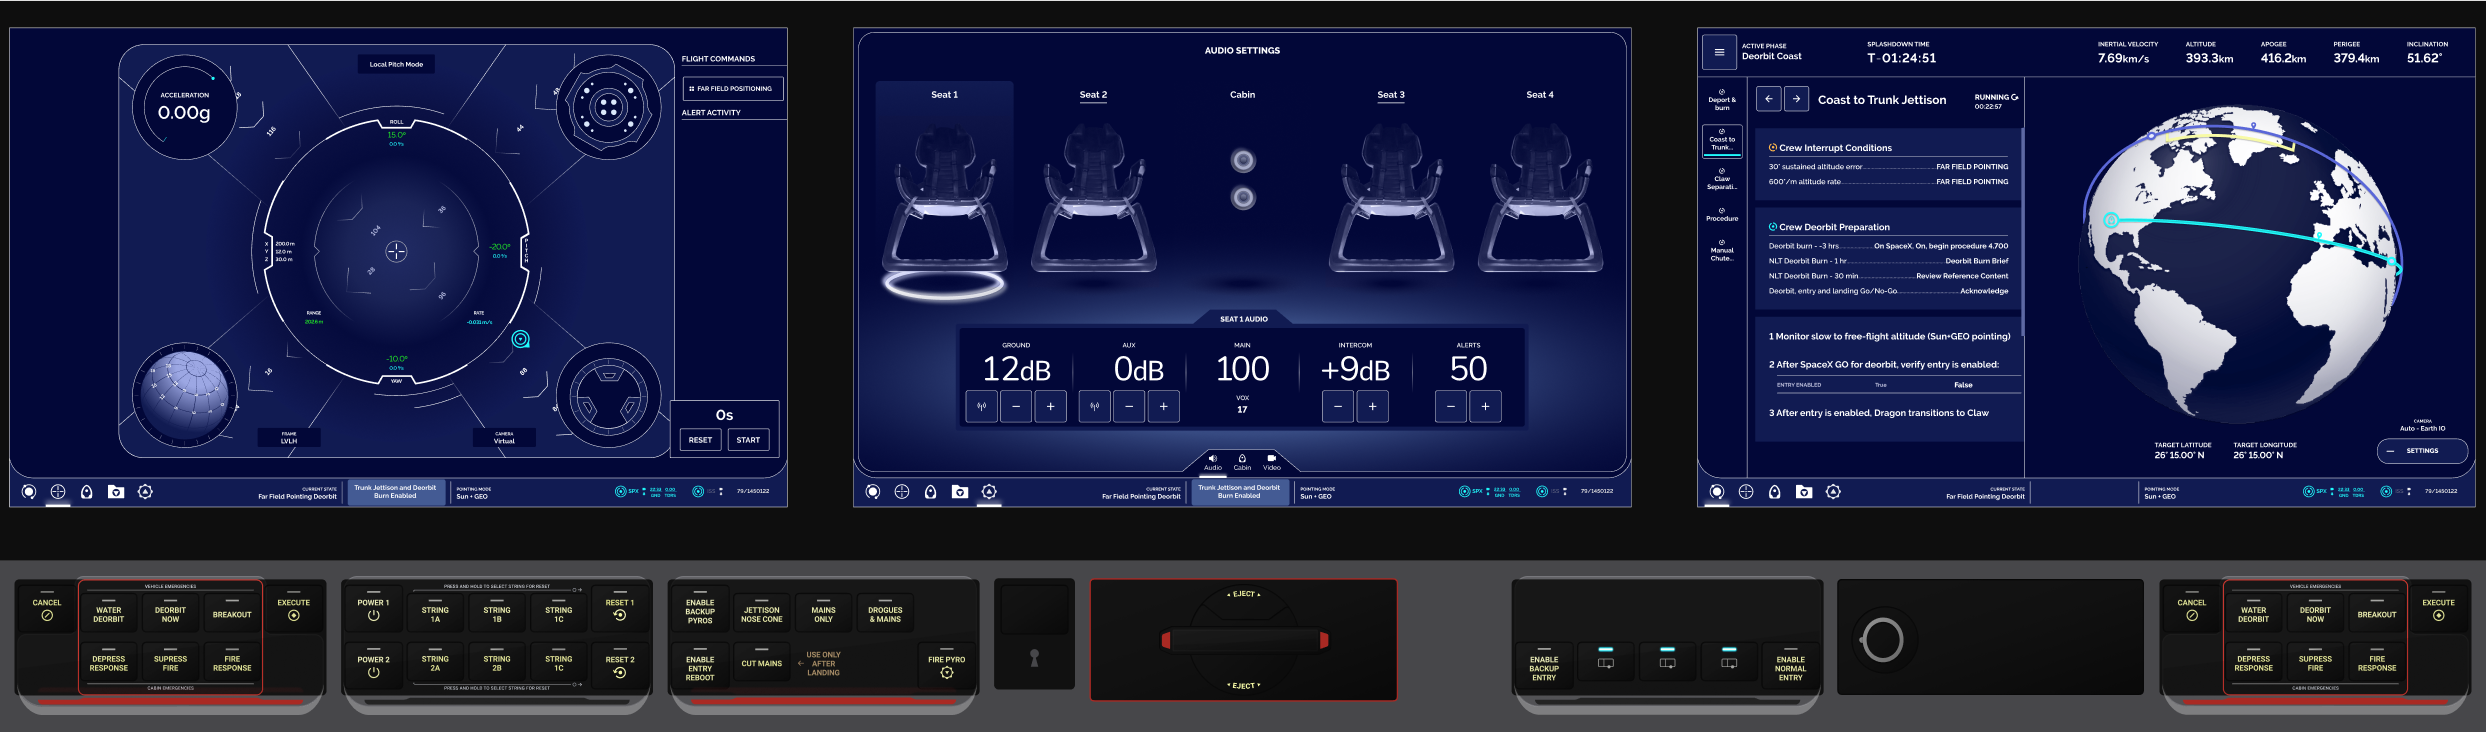Open the folder icon on the left display's bottom bar
This screenshot has height=732, width=2486.
(116, 492)
